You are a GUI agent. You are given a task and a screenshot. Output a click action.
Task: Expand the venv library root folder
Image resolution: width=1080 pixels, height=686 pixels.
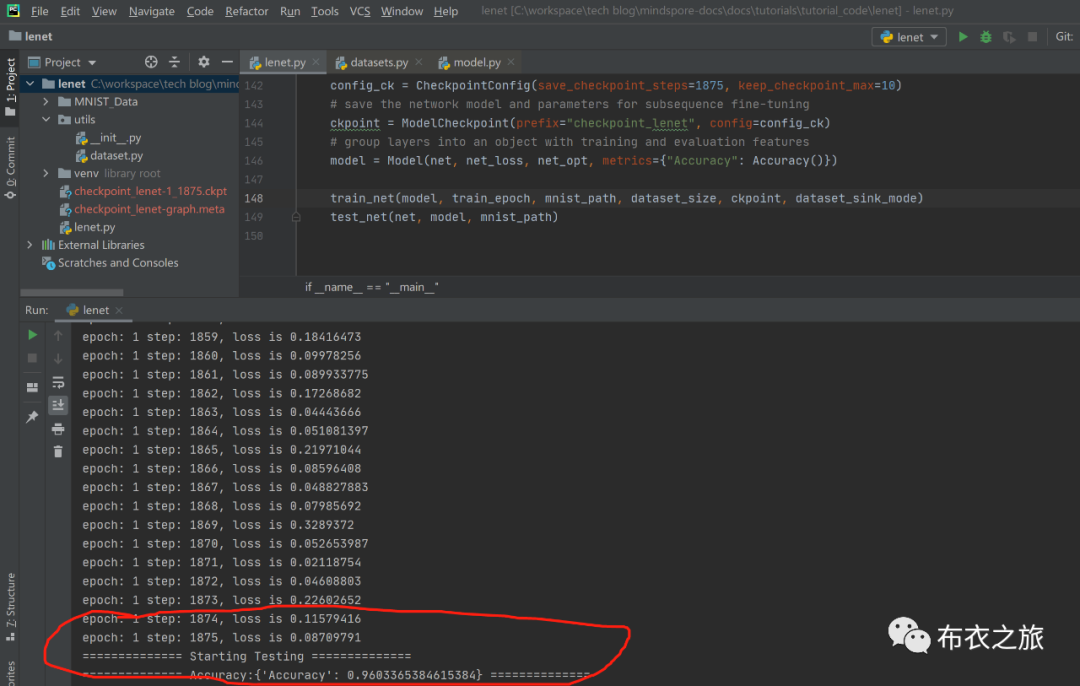click(46, 173)
